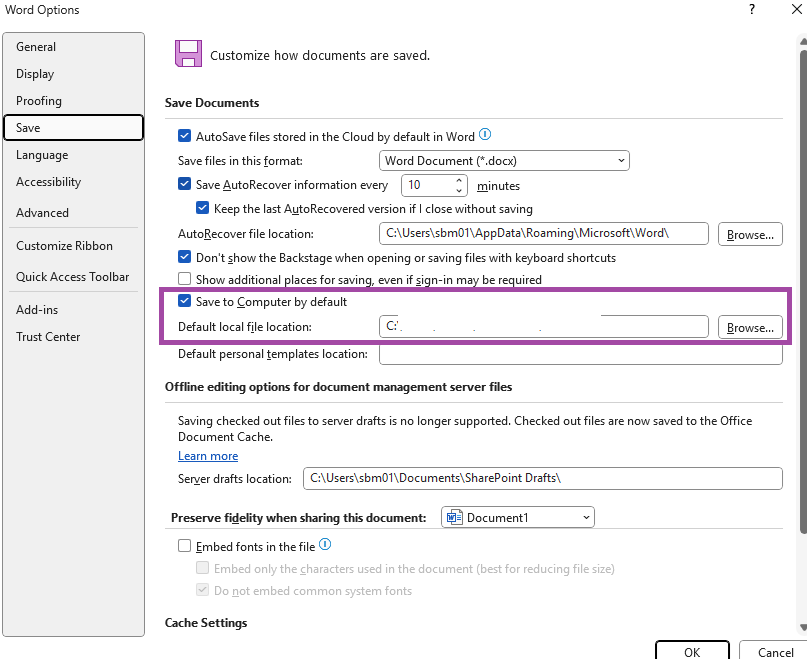807x659 pixels.
Task: Click the AutoRecover minutes number field
Action: click(x=428, y=185)
